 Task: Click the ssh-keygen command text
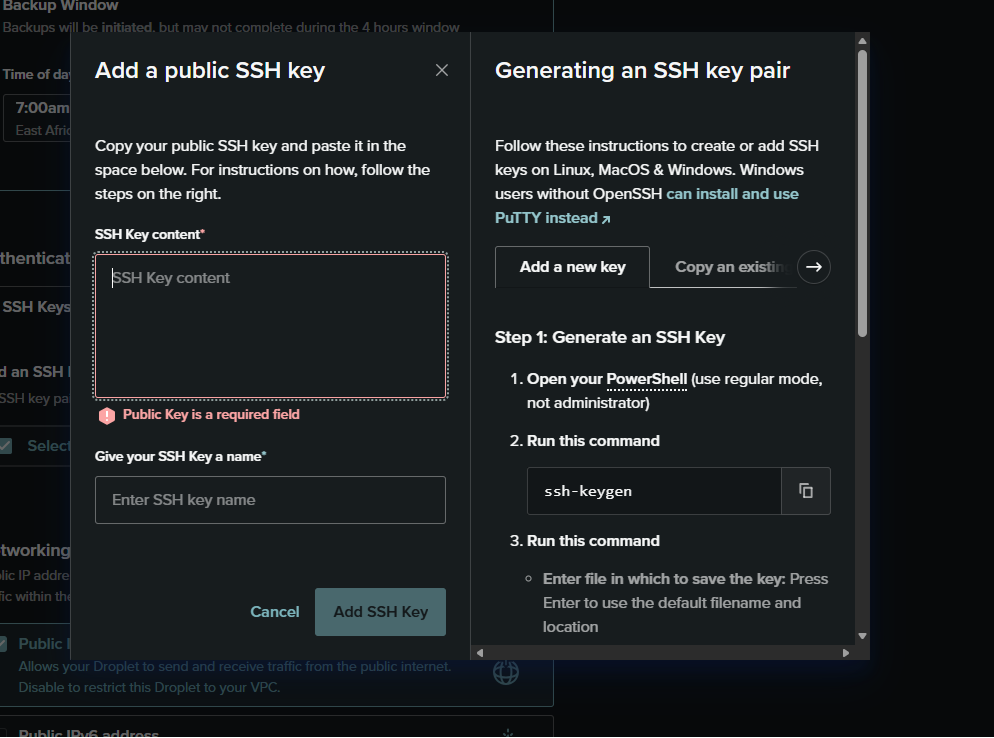click(588, 491)
